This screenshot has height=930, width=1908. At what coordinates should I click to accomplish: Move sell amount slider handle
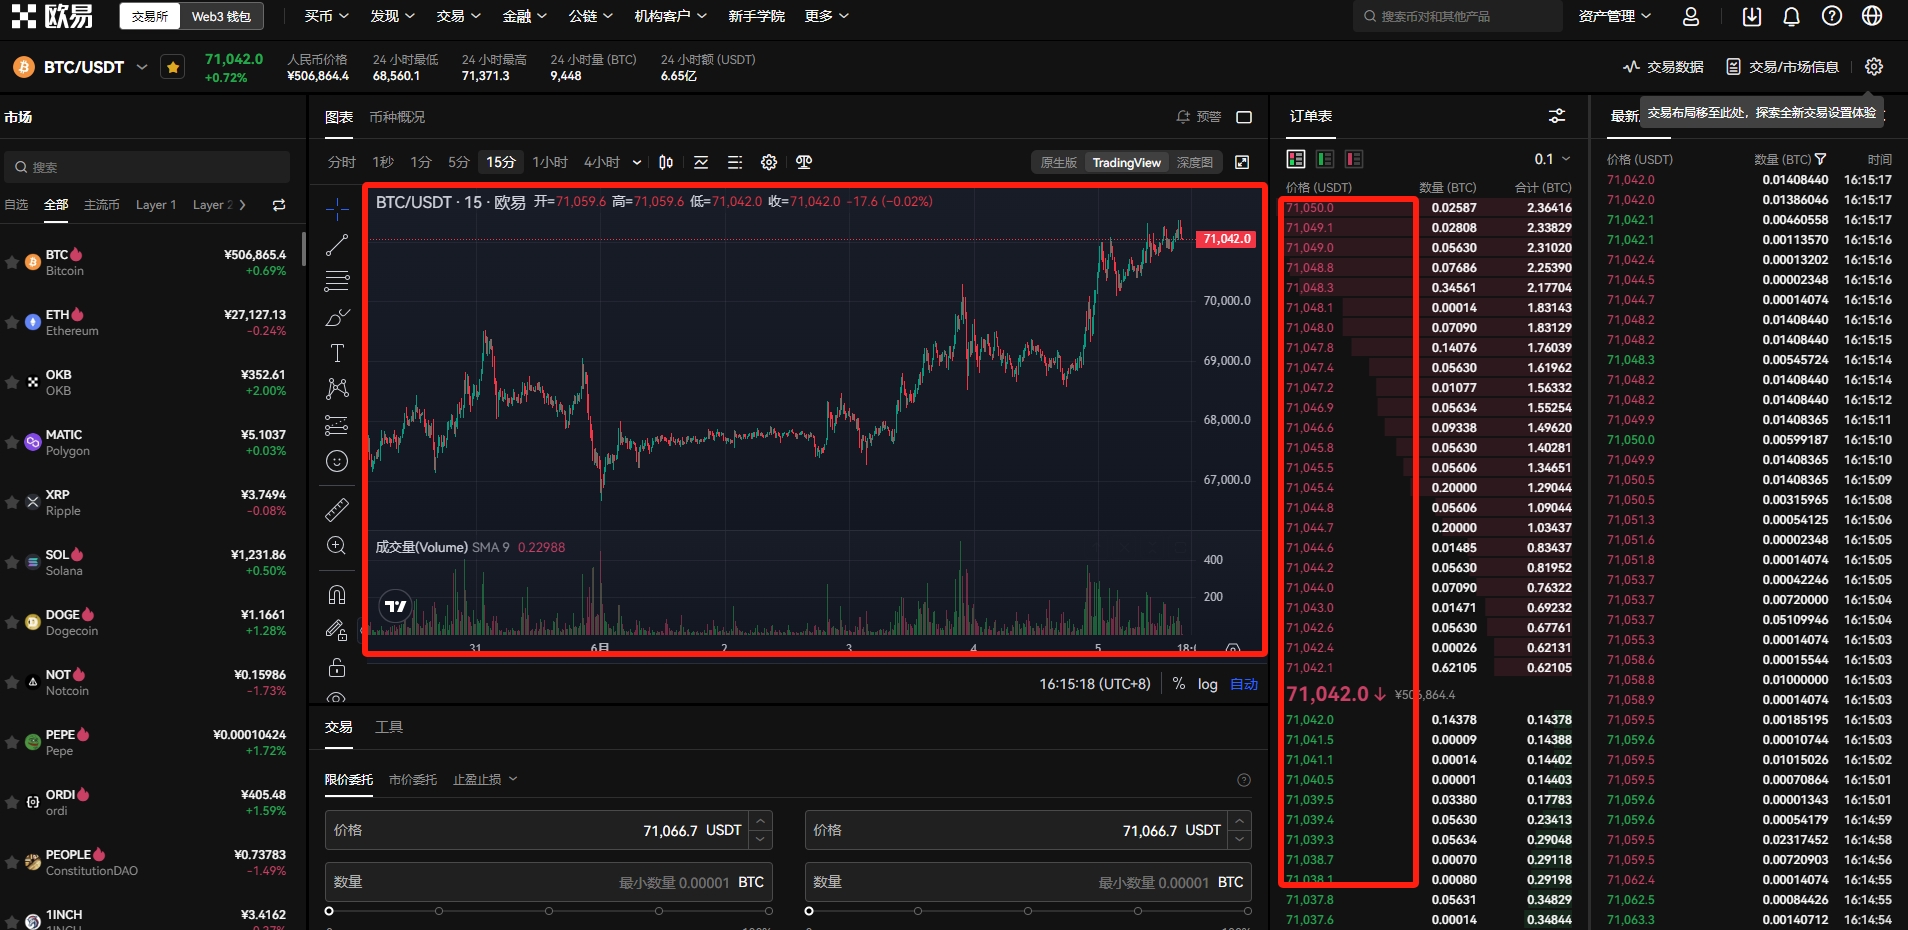click(809, 911)
